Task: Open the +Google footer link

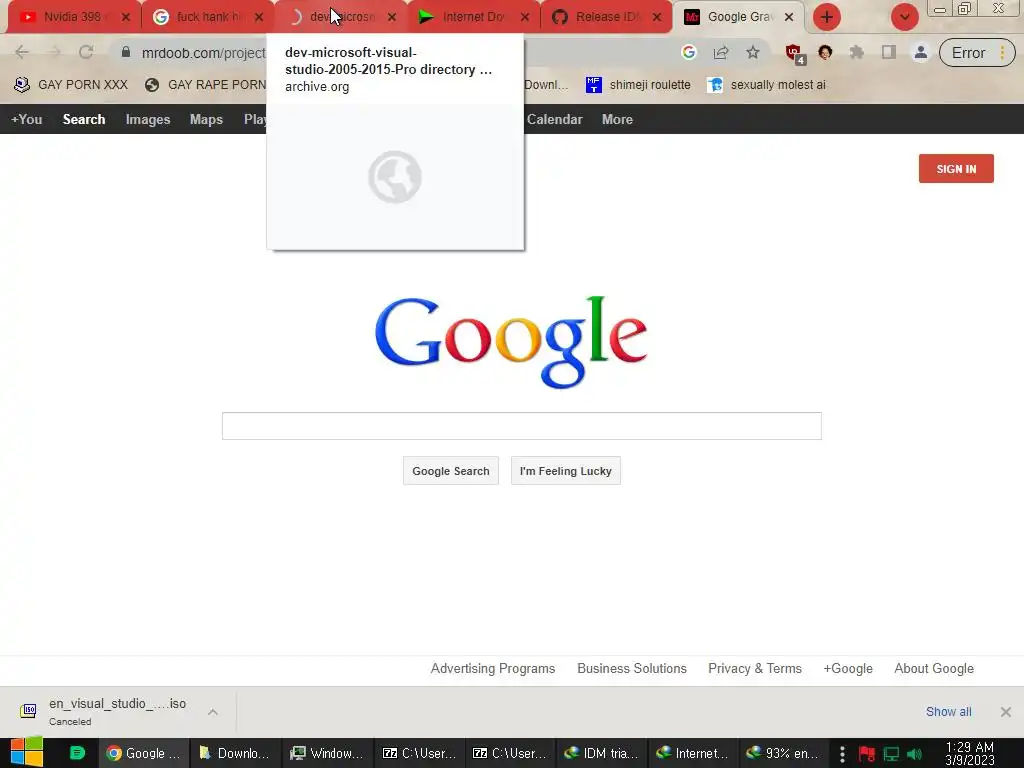Action: pos(848,669)
